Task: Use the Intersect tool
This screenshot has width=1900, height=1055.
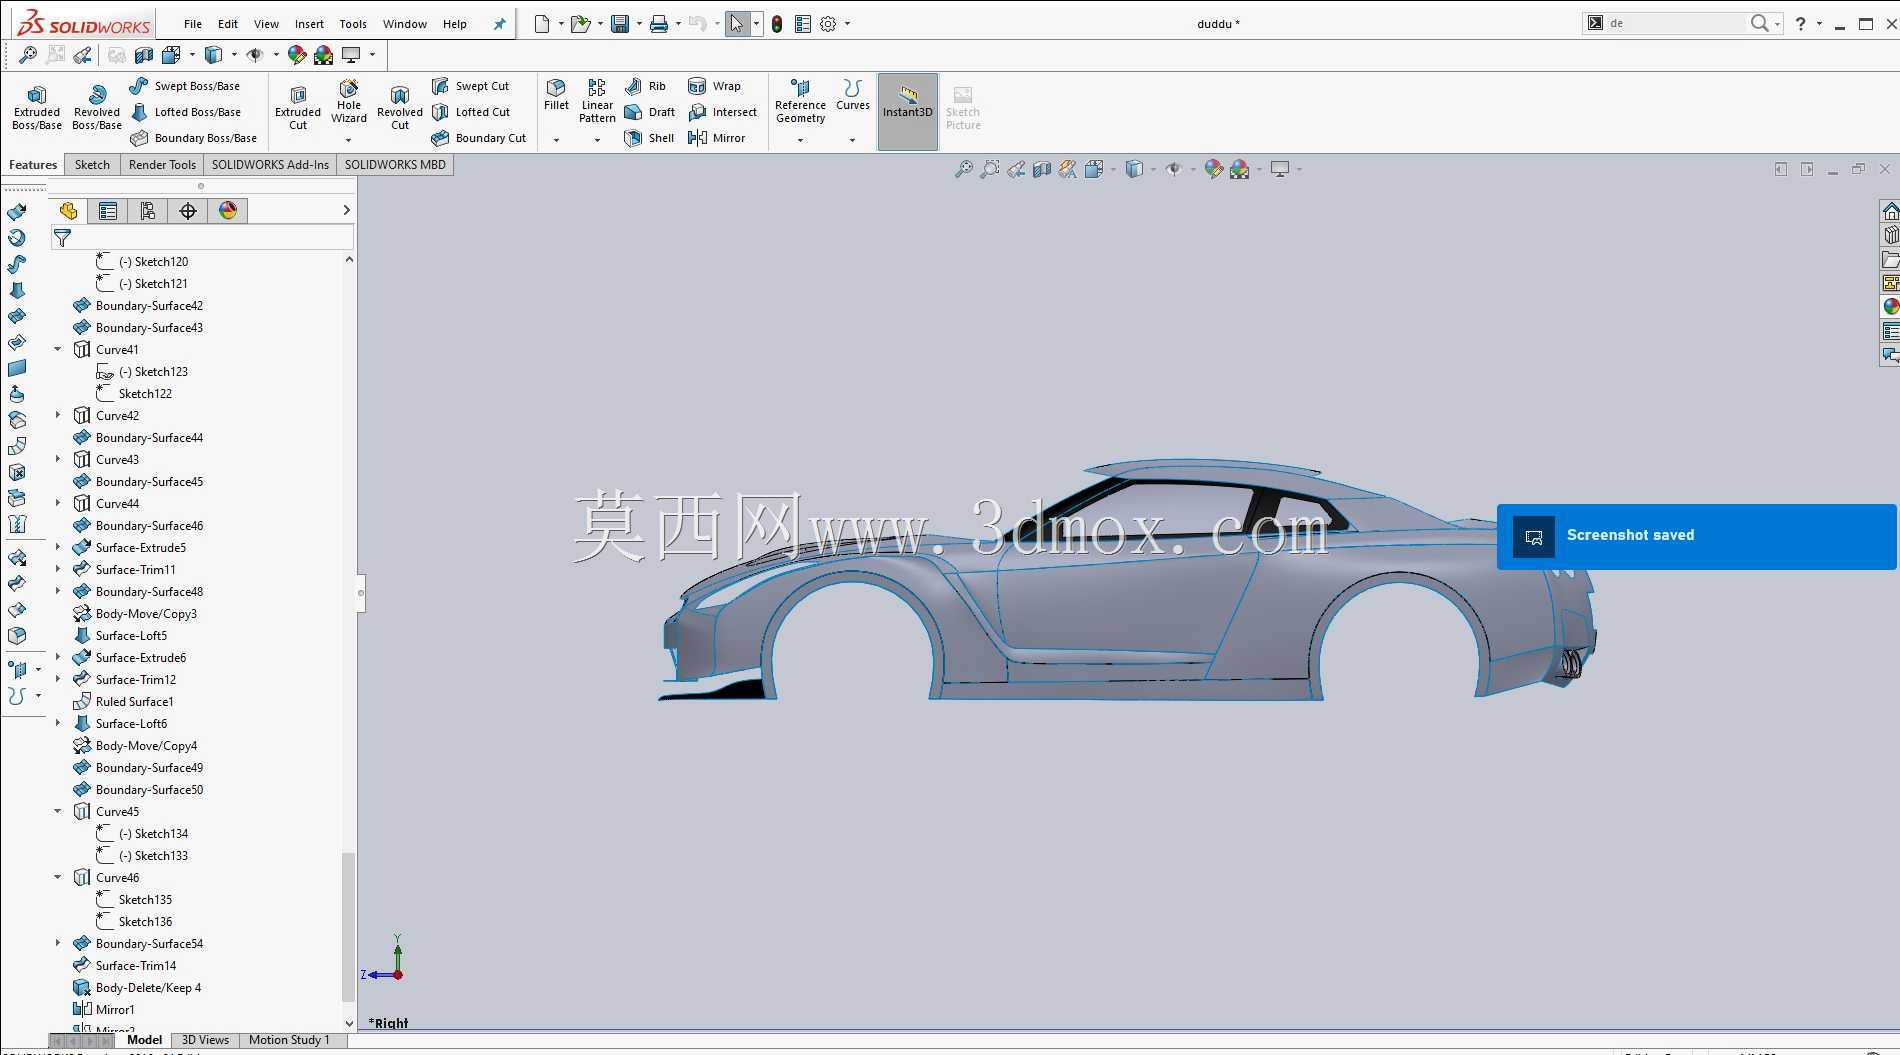Action: pyautogui.click(x=722, y=112)
